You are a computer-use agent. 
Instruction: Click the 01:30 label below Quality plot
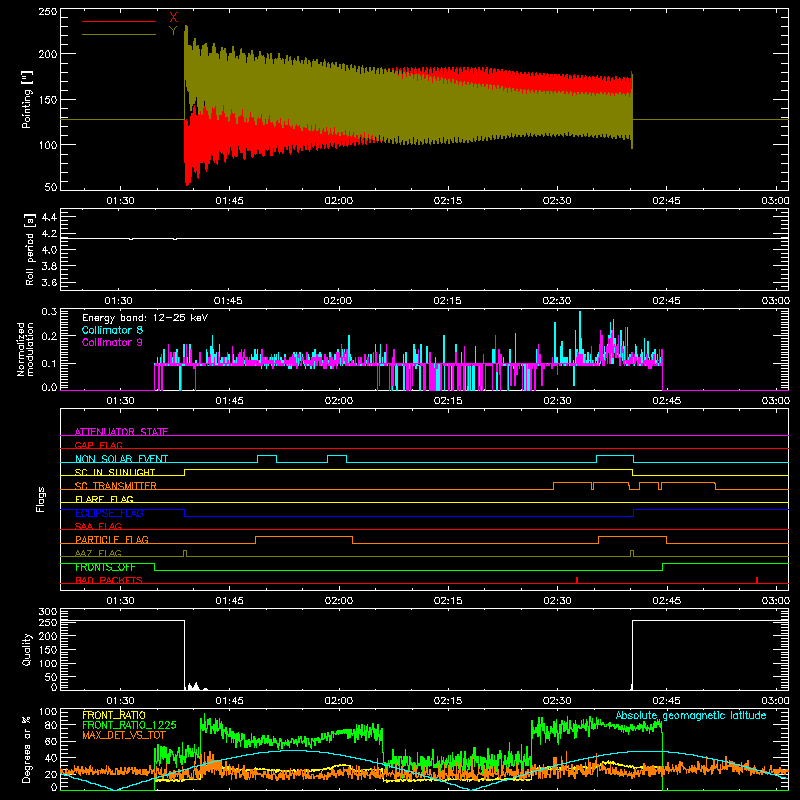(x=120, y=701)
